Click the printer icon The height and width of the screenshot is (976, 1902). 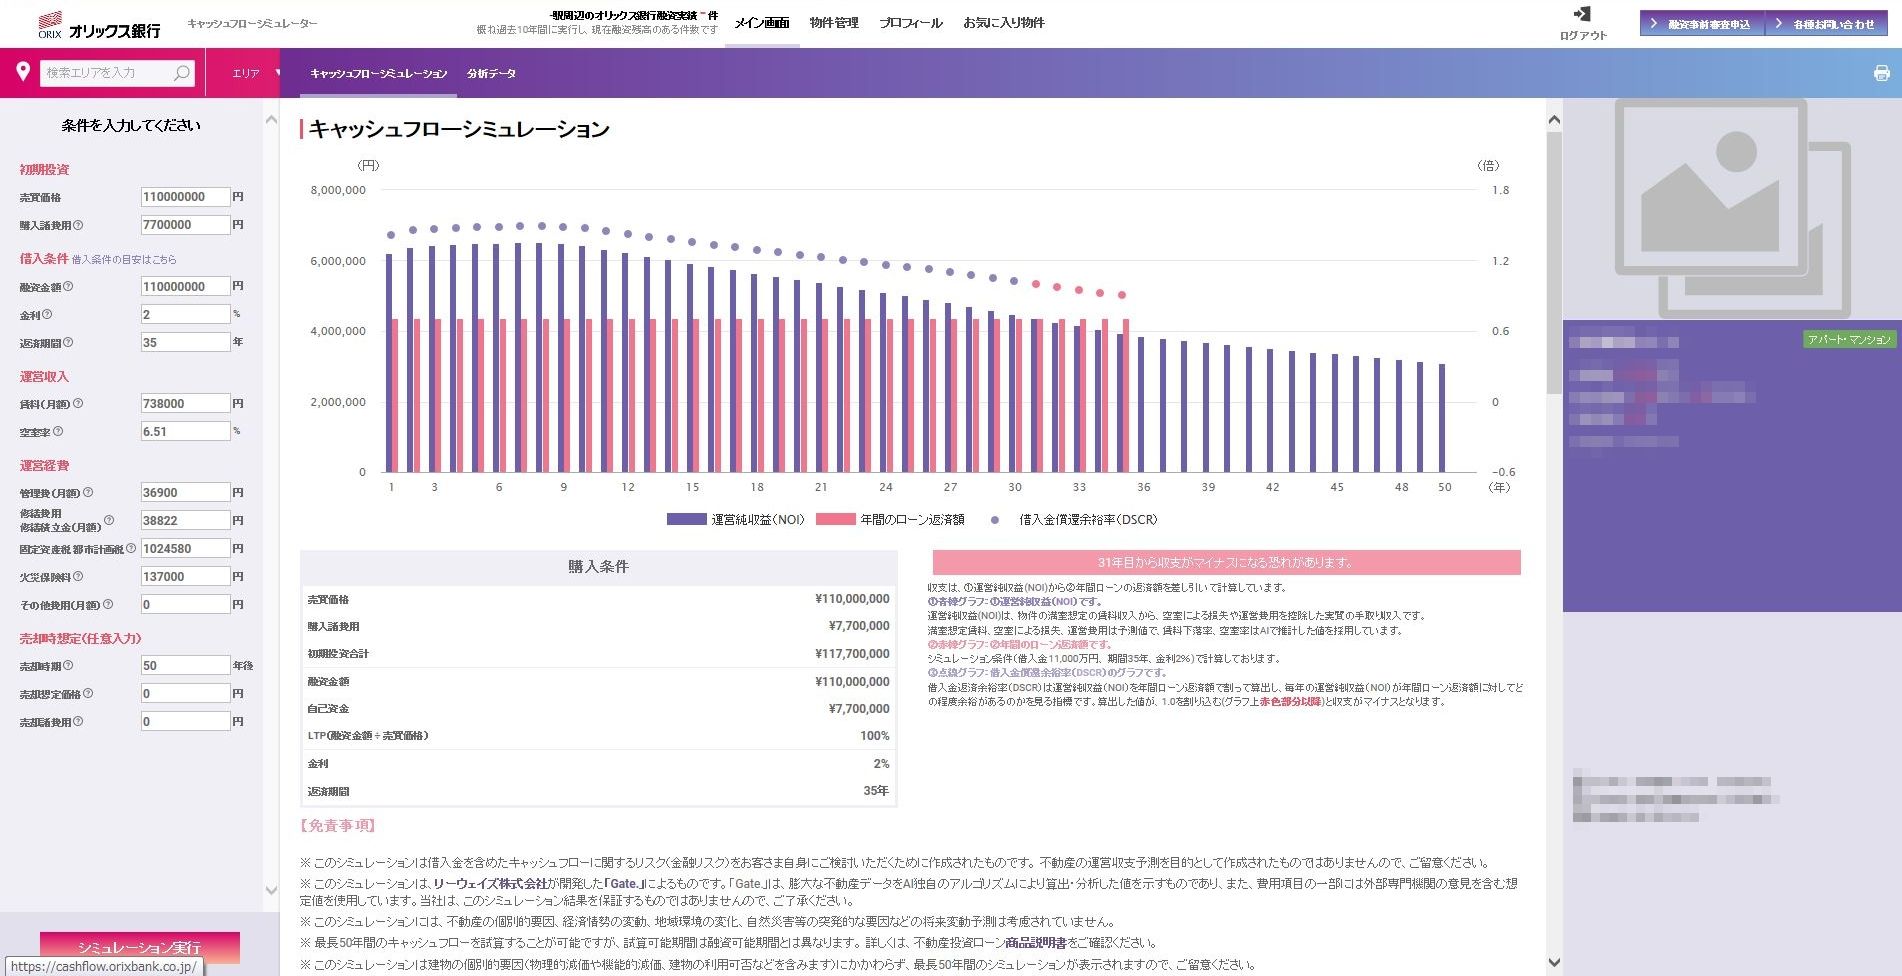(1881, 73)
